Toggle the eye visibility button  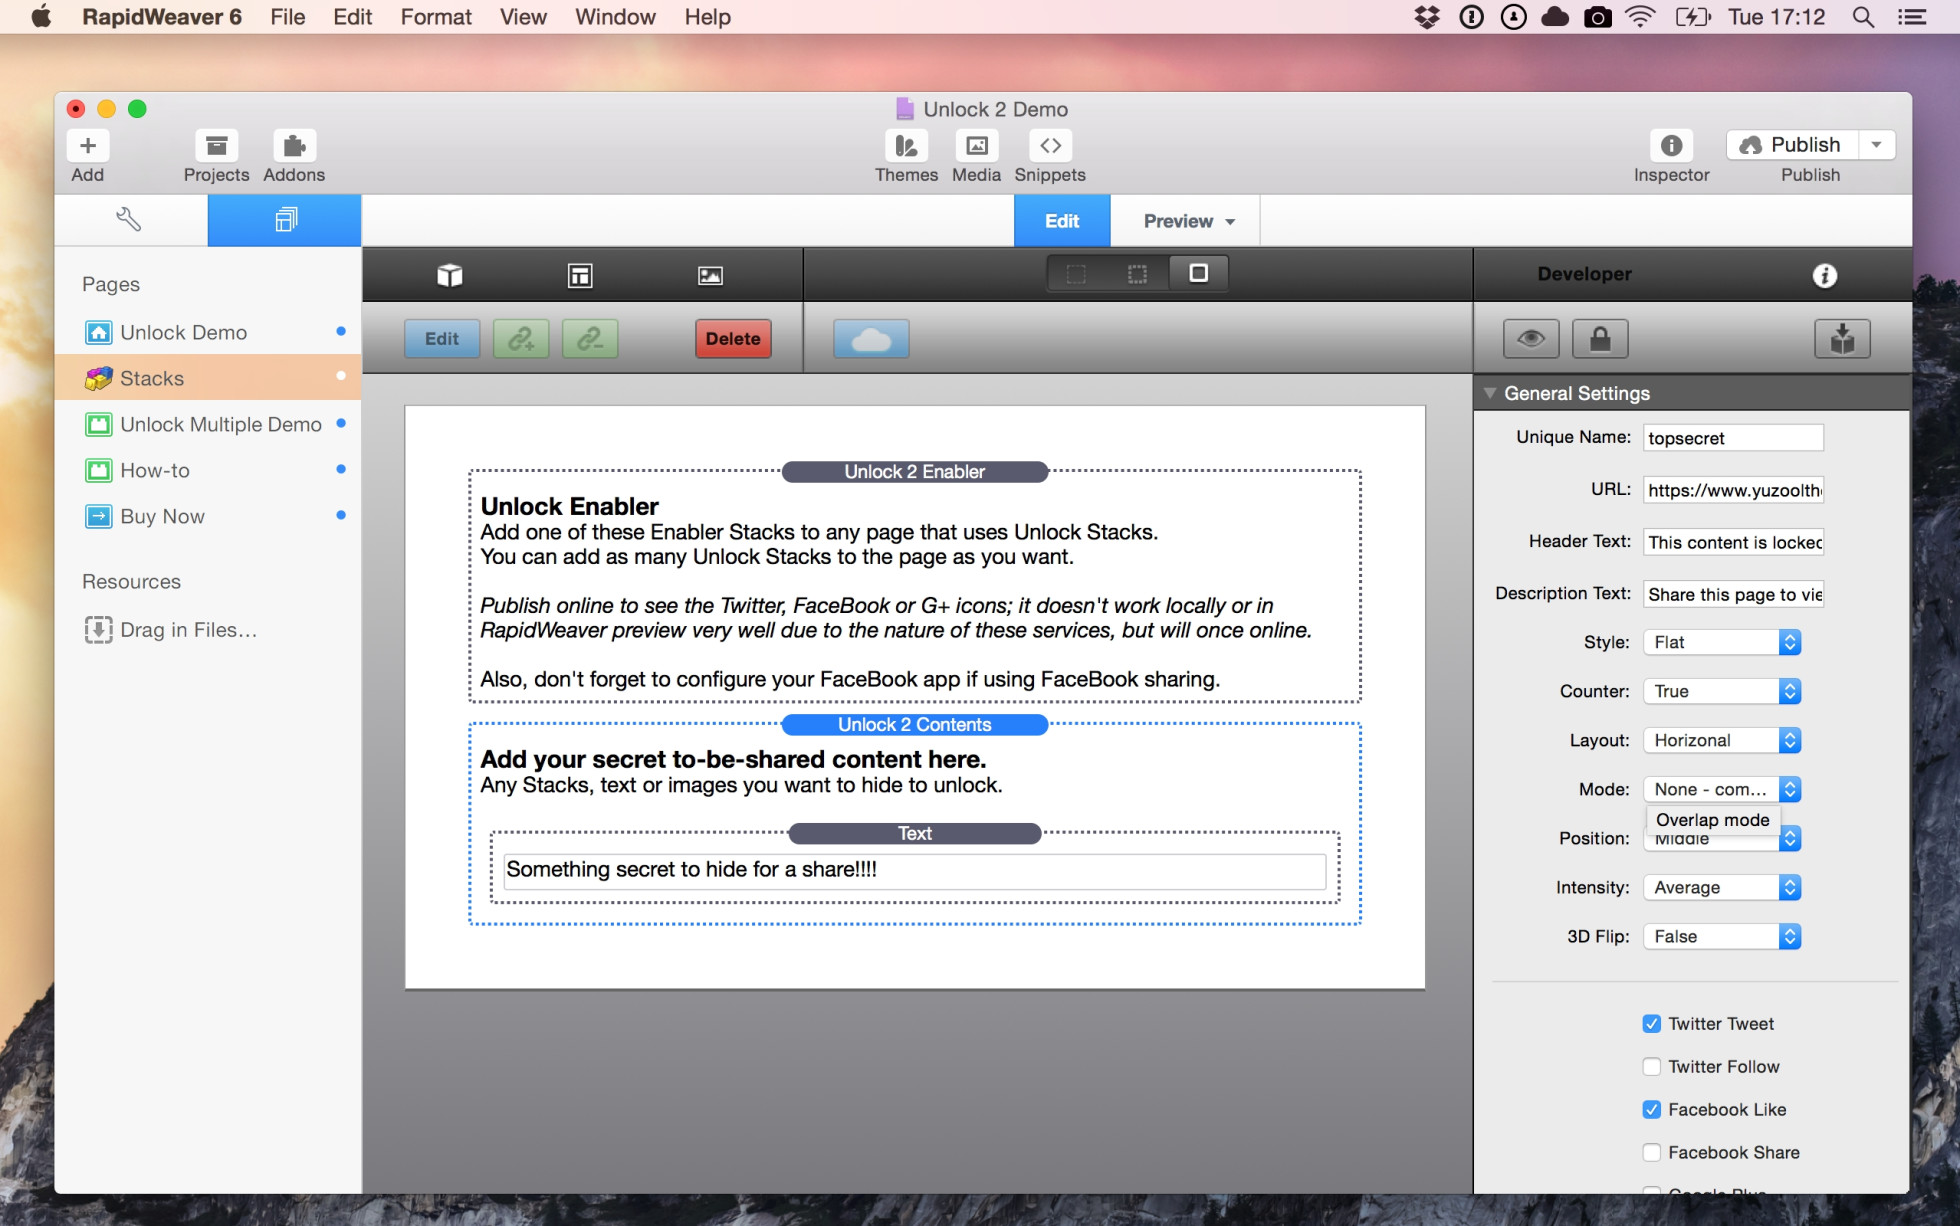pos(1530,339)
